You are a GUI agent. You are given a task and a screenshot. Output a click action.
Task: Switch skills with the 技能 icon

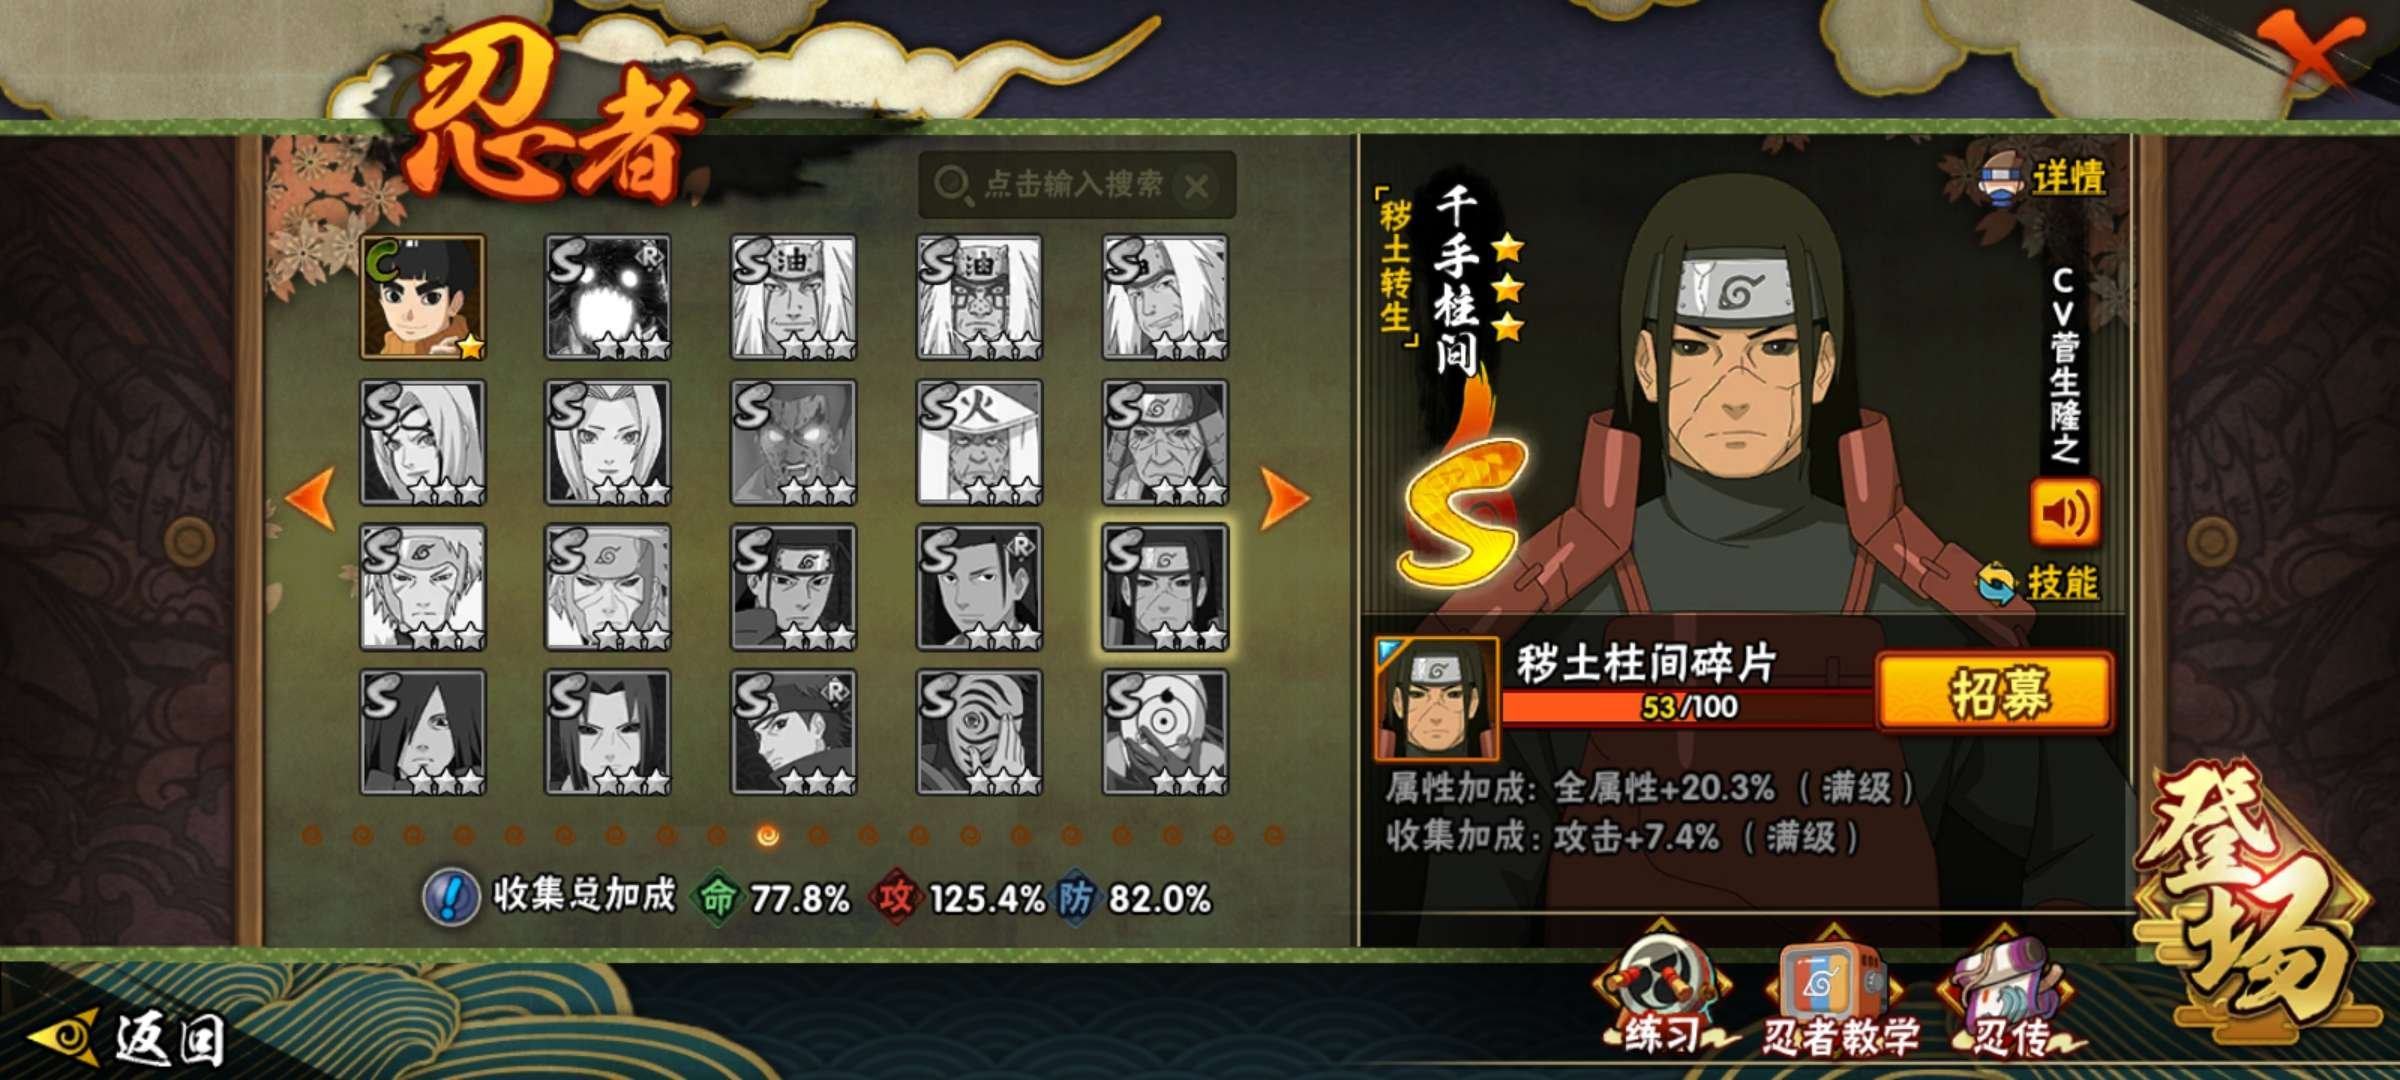point(2038,583)
